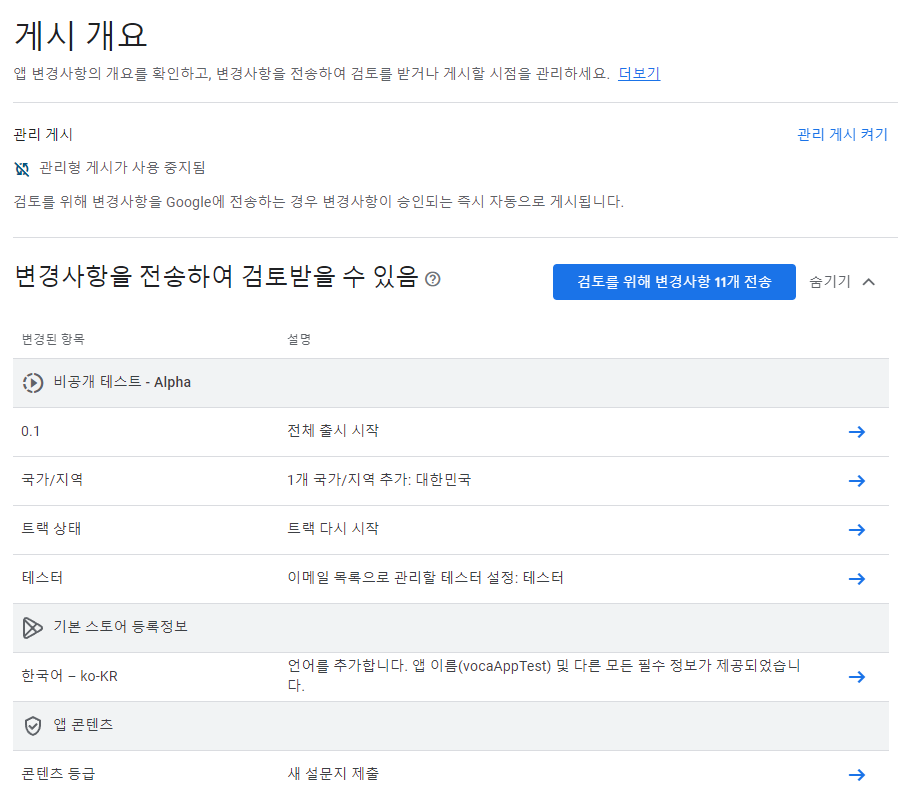Viewport: 898px width, 794px height.
Task: Click the 기본 스토어 등록정보 section header
Action: coord(451,628)
